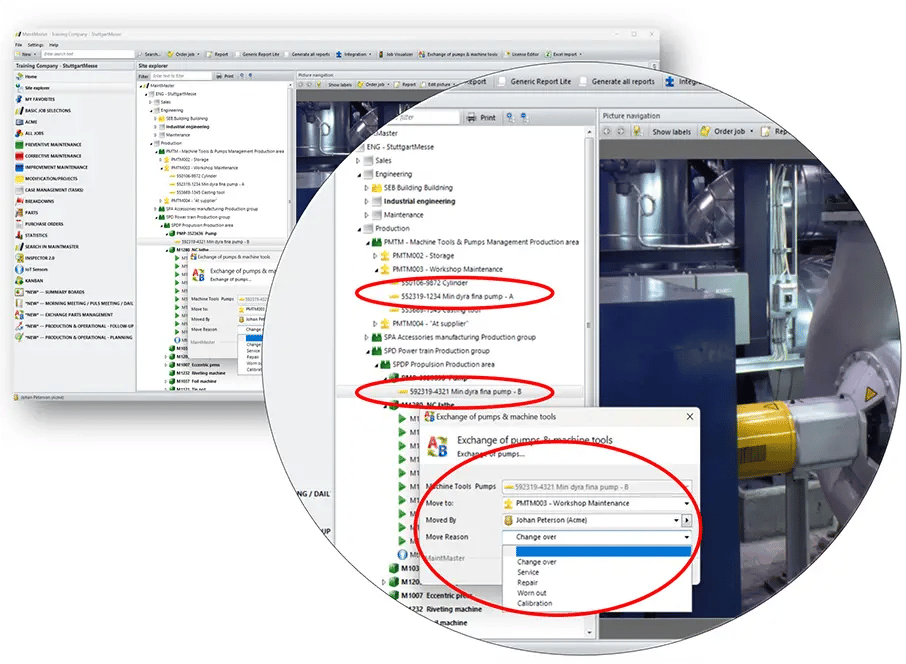This screenshot has width=906, height=664.
Task: Select SPDP Propulsion Production area in enlarged tree
Action: 443,364
